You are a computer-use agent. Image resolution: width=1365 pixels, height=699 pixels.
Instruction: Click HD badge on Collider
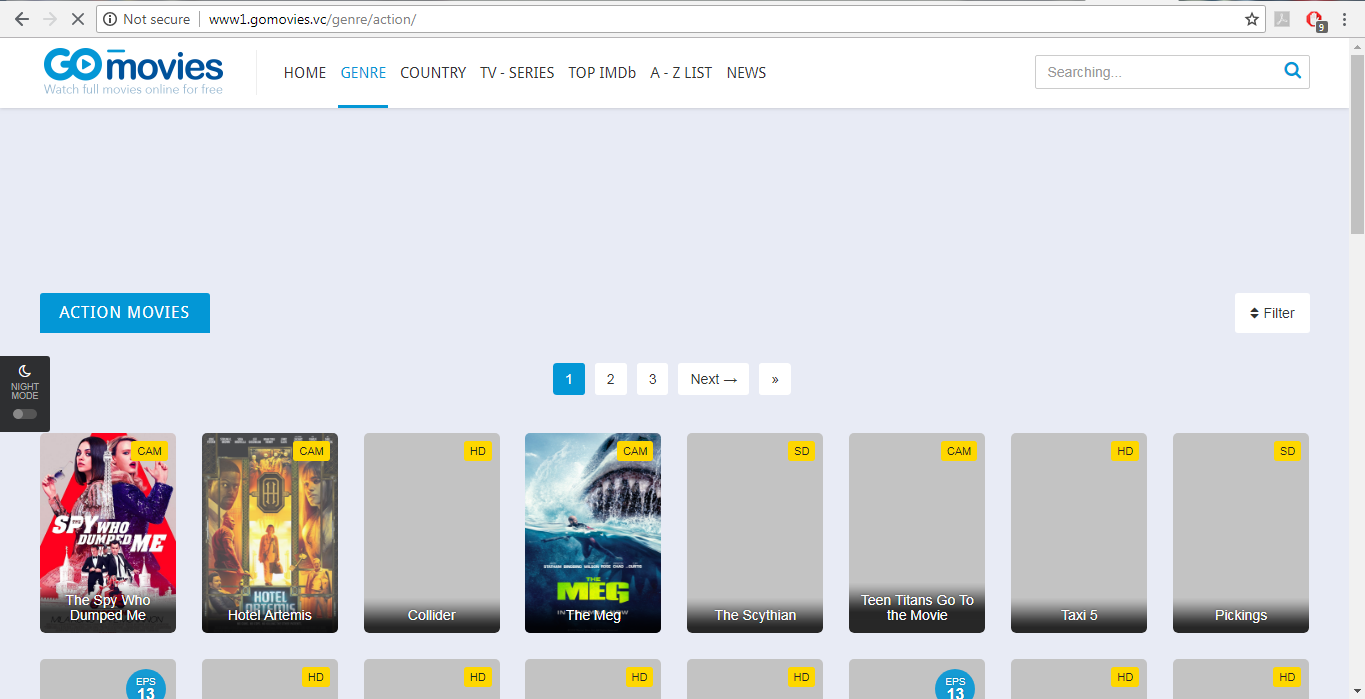point(478,451)
